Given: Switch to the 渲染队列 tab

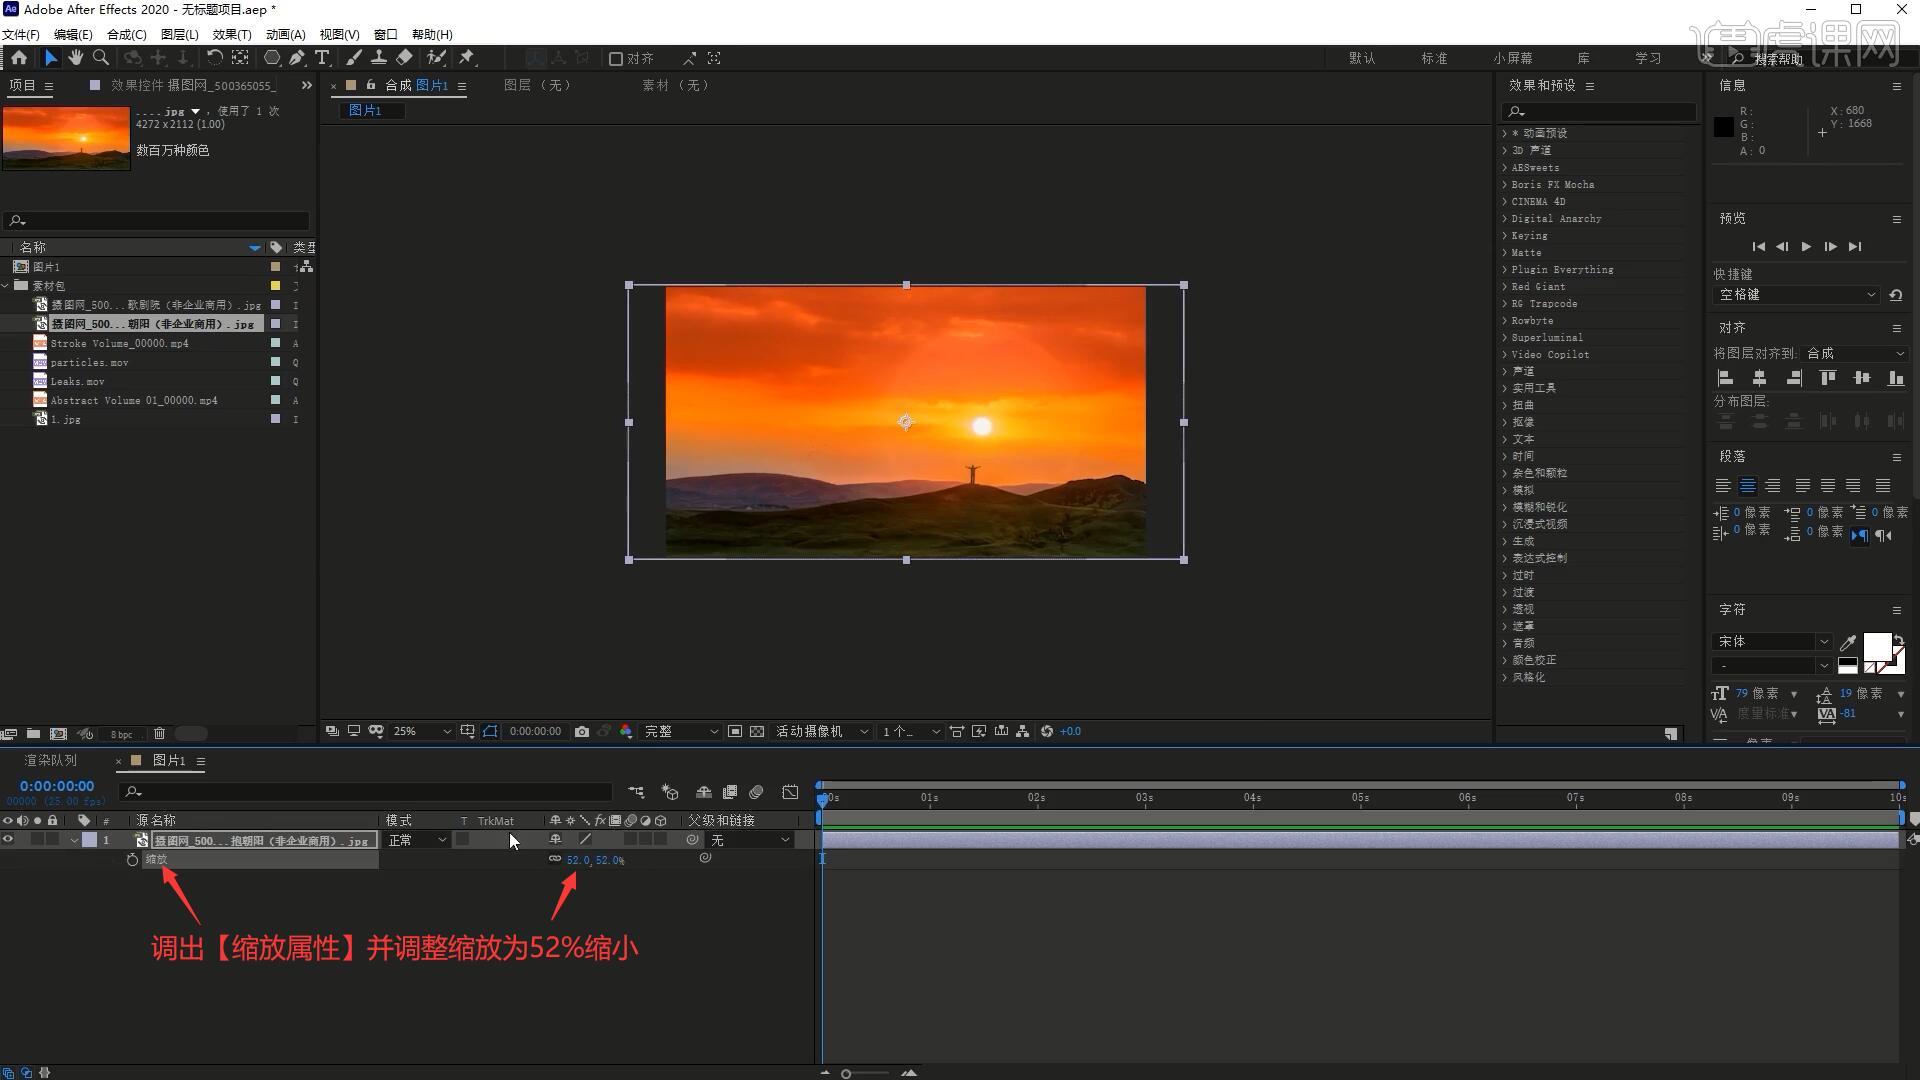Looking at the screenshot, I should coord(51,761).
